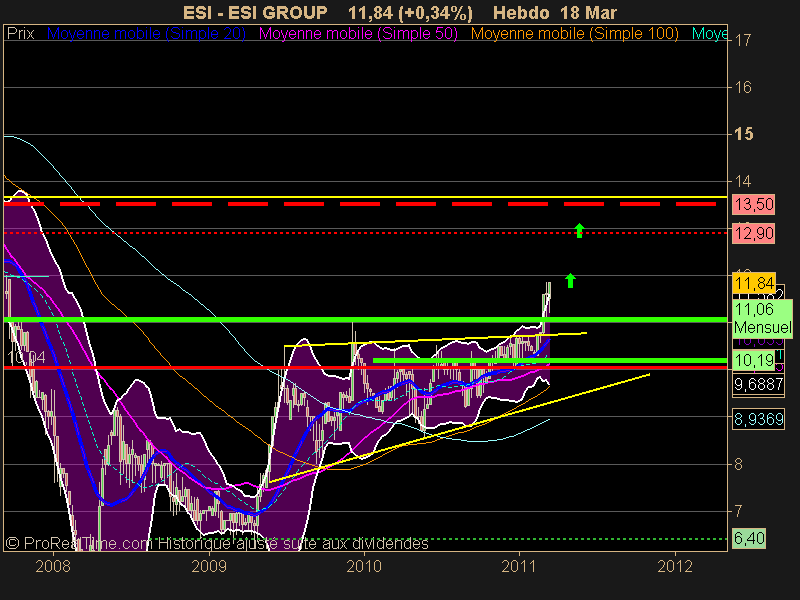Click the '9,6887' price label
The height and width of the screenshot is (600, 800).
(758, 384)
